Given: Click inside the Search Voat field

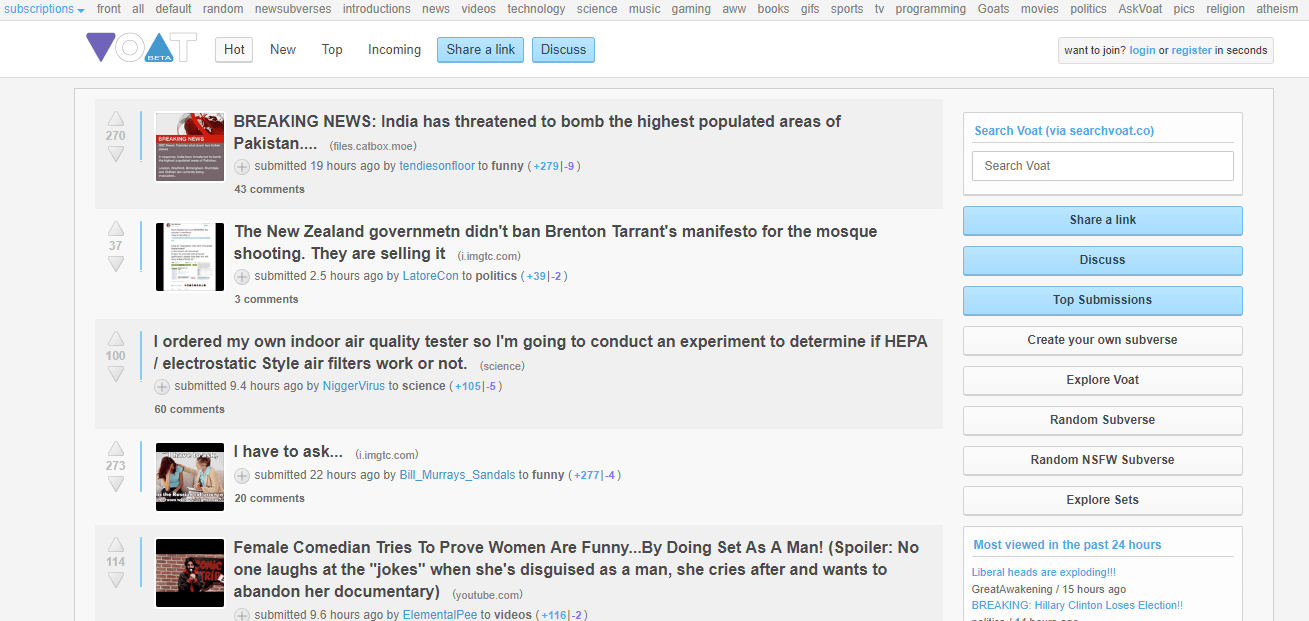Looking at the screenshot, I should (1102, 165).
